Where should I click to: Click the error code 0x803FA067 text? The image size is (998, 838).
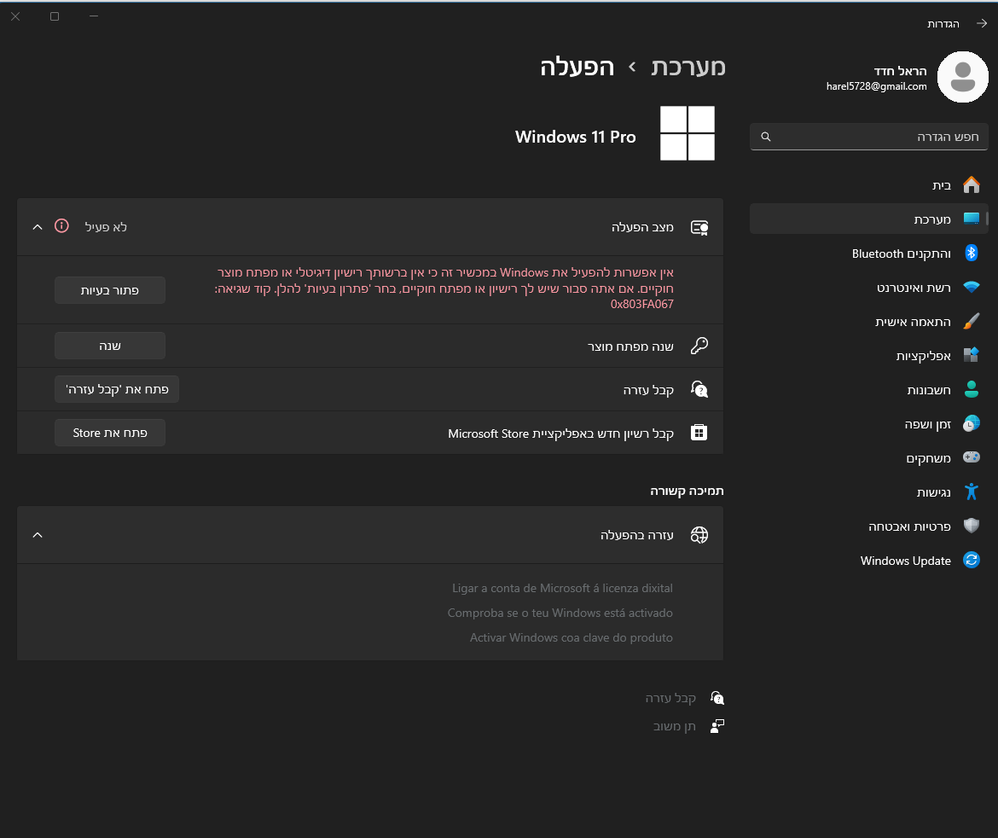(642, 304)
